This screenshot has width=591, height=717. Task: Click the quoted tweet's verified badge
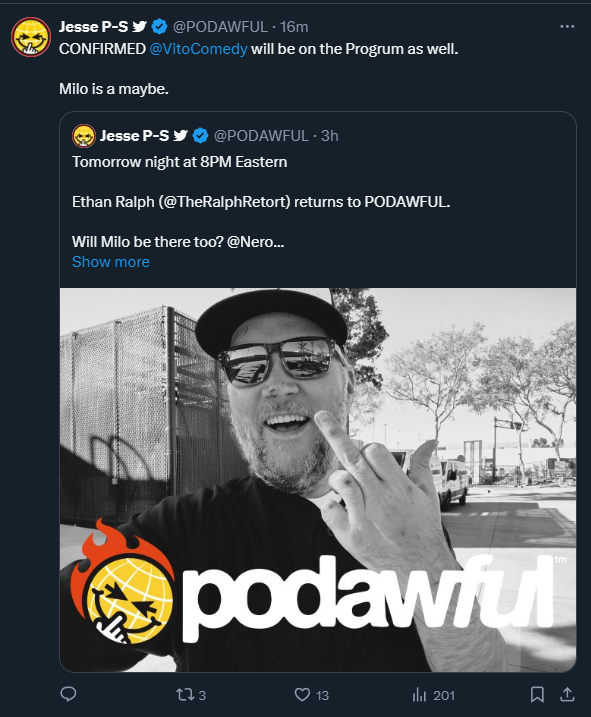(200, 135)
